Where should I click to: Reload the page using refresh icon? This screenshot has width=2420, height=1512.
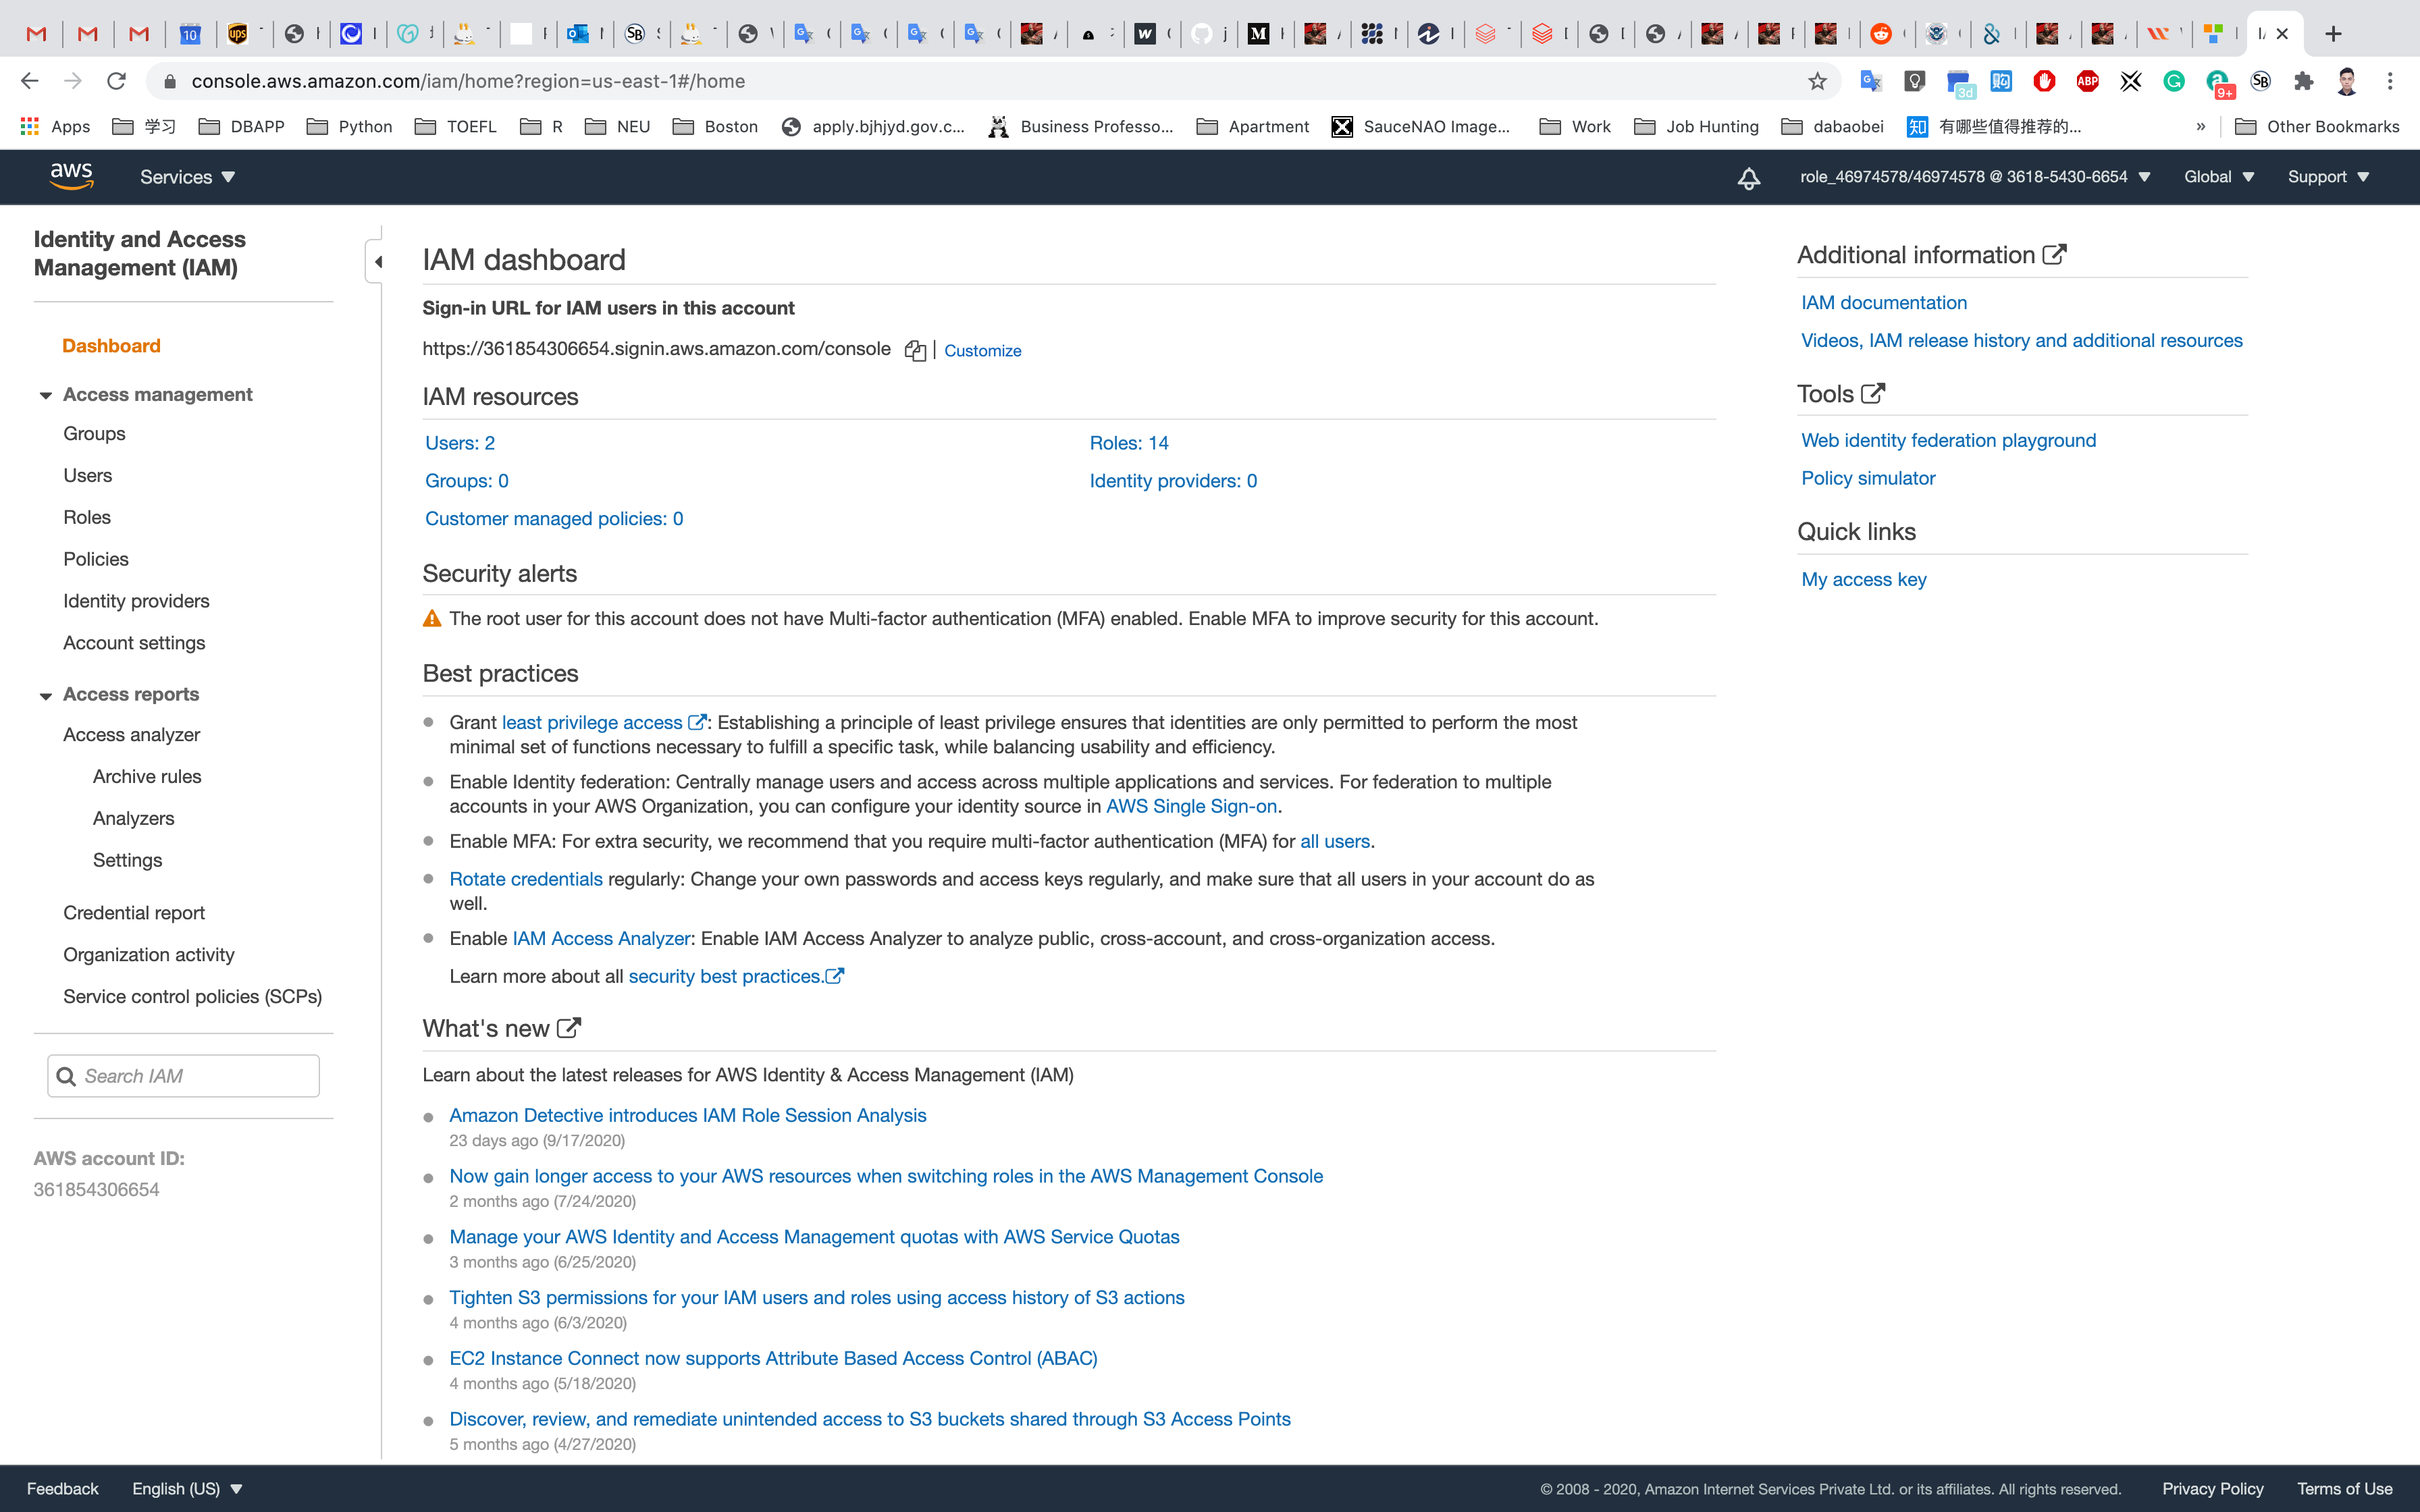click(x=116, y=81)
